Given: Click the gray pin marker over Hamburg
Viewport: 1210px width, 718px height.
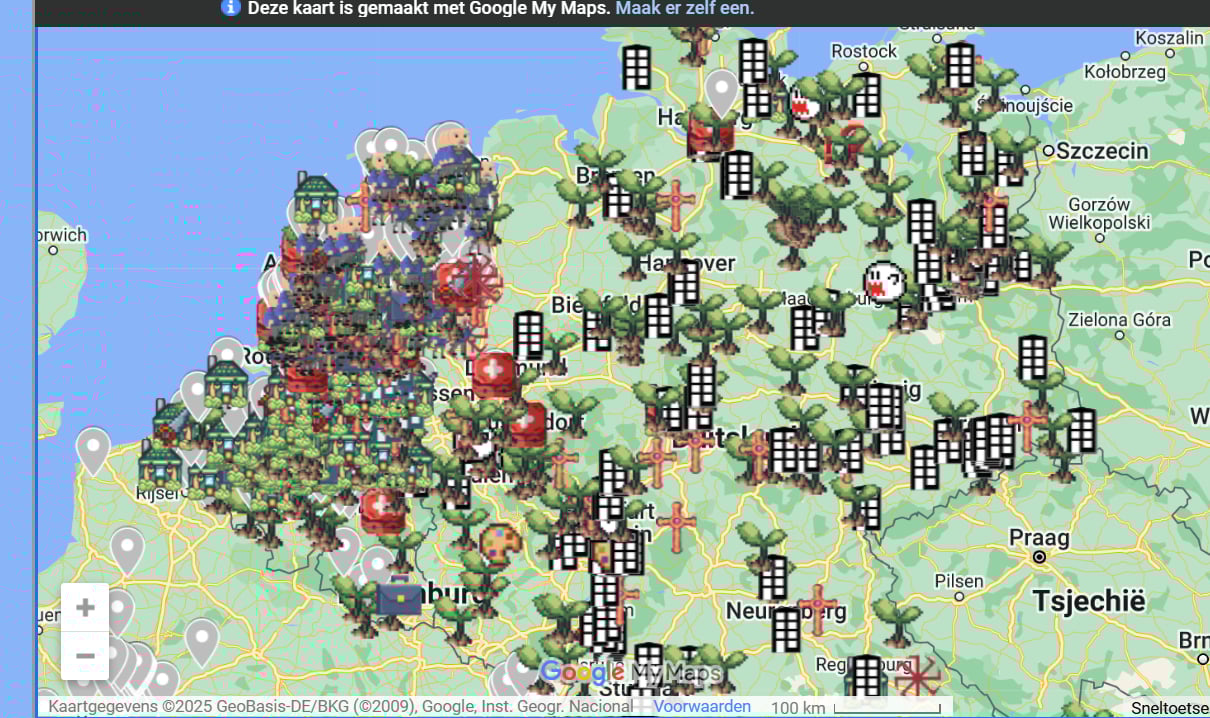Looking at the screenshot, I should pyautogui.click(x=721, y=93).
